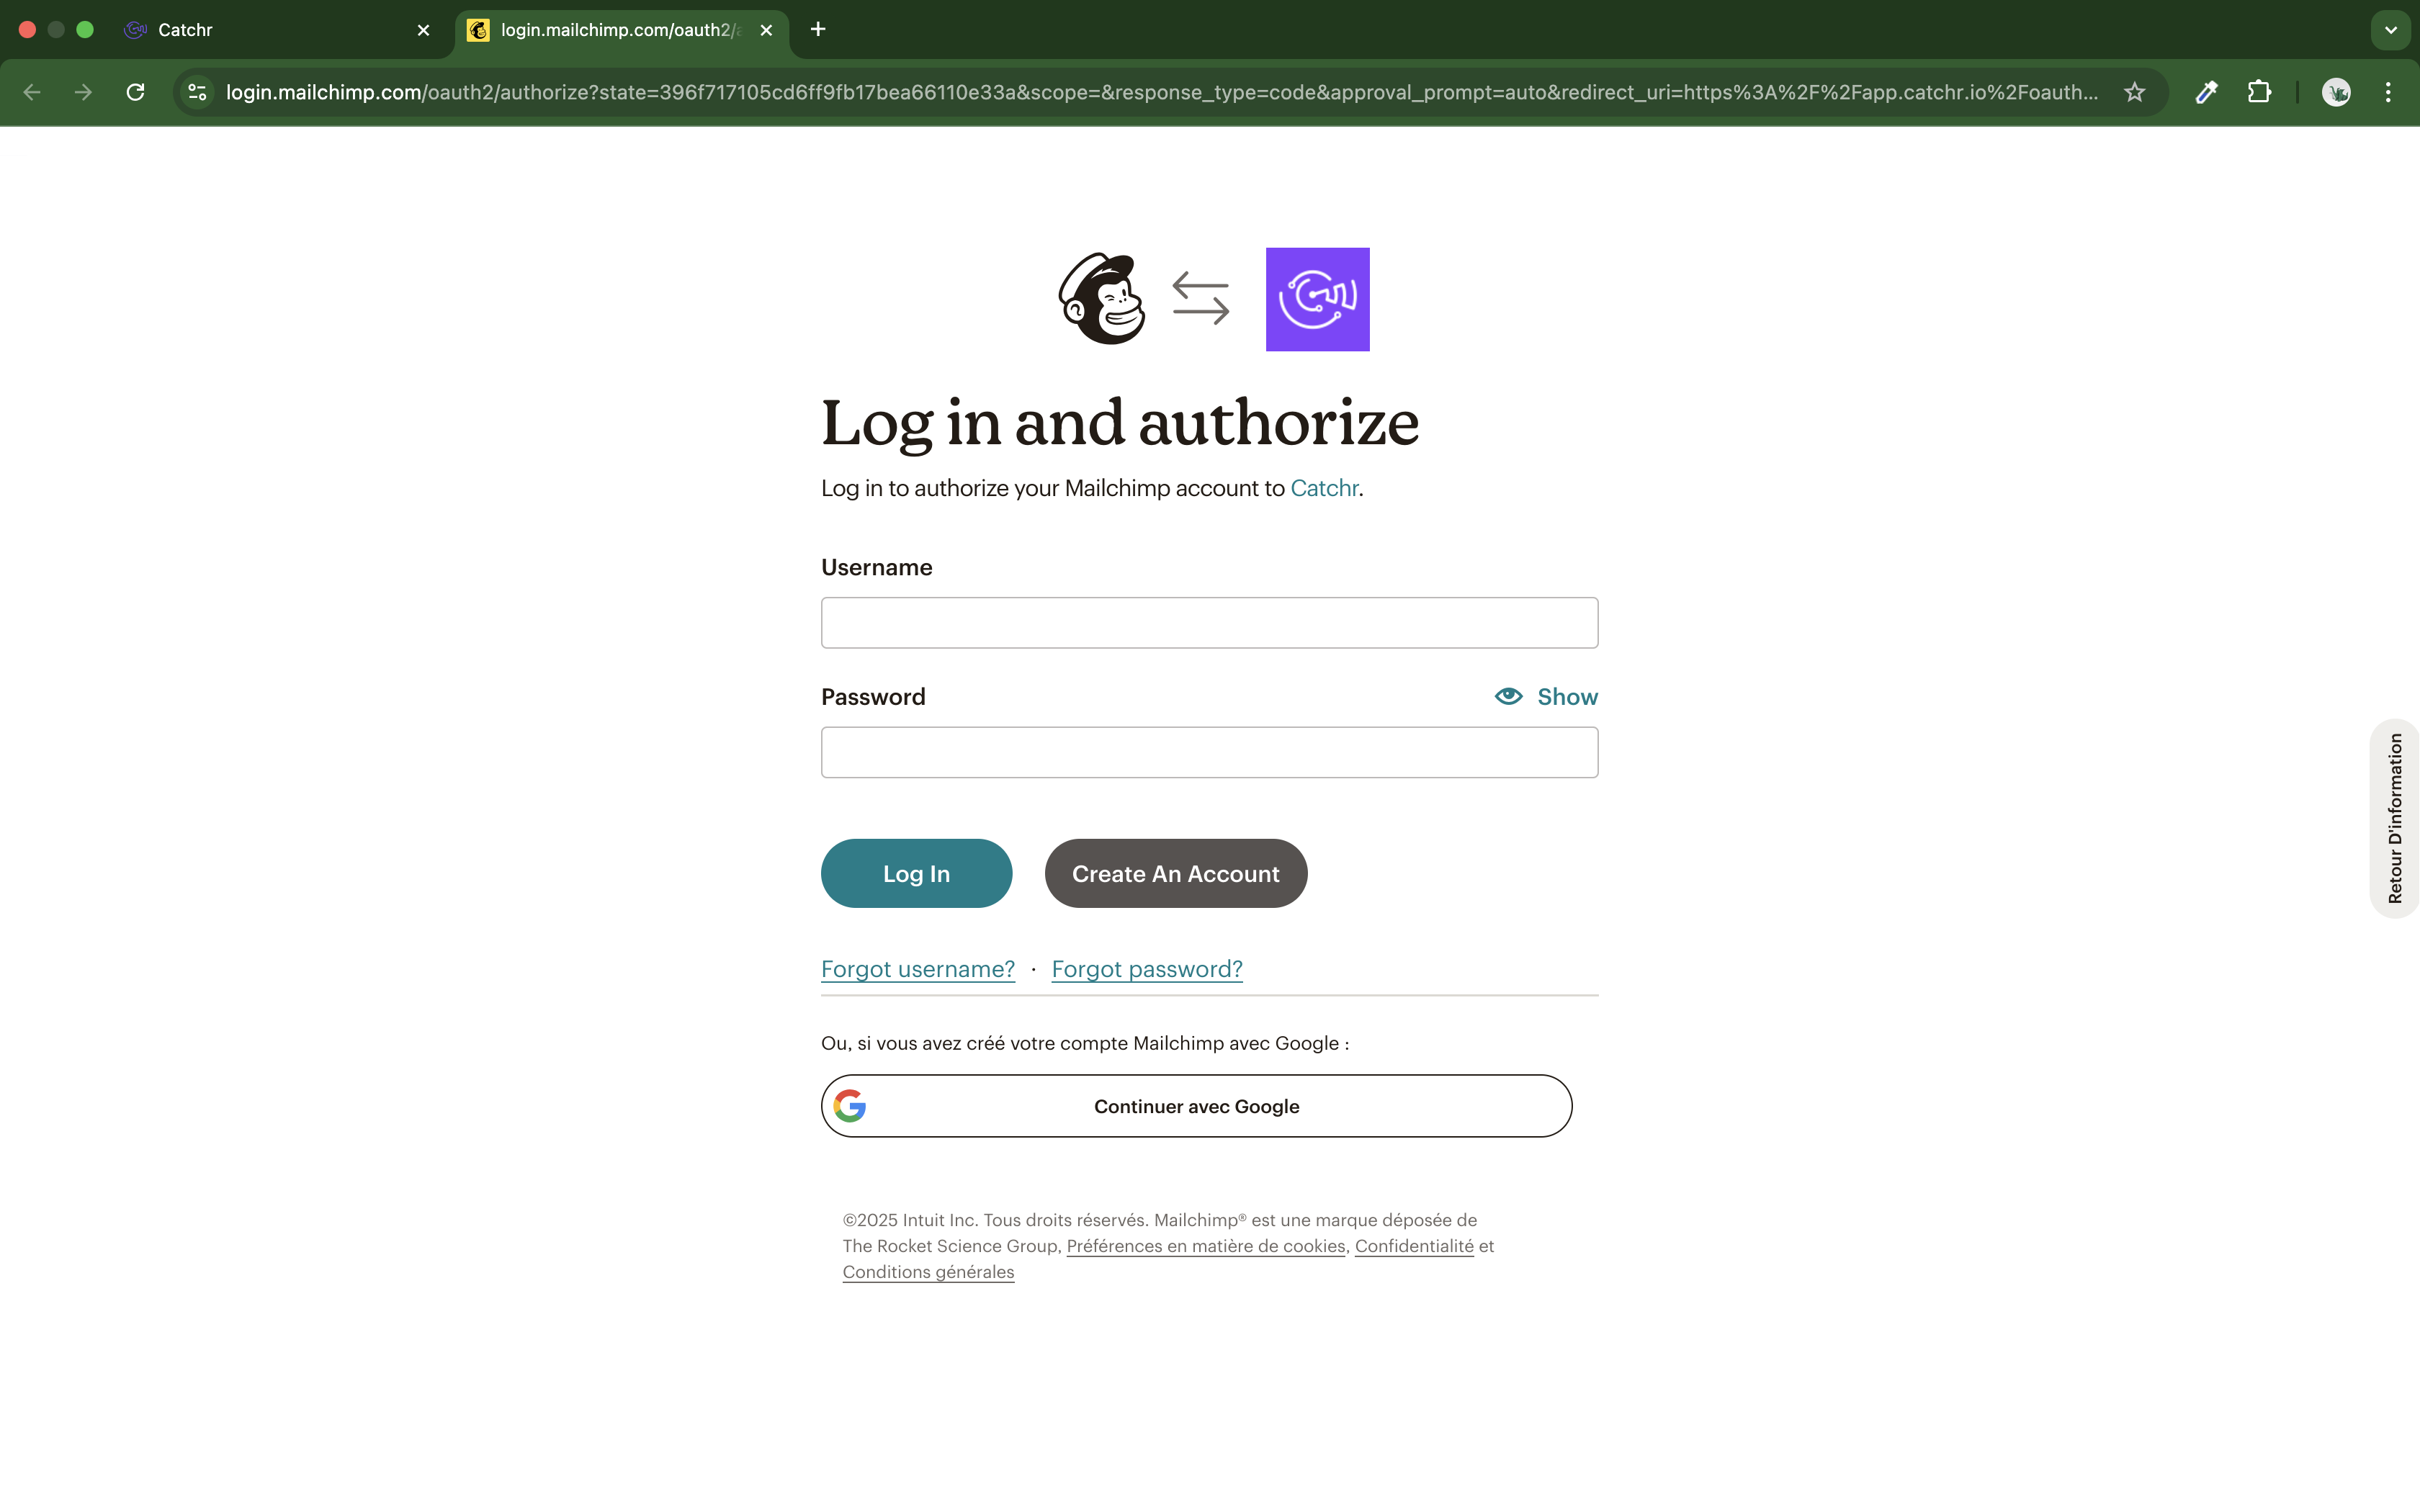This screenshot has width=2420, height=1512.
Task: Click Continuer avec Google button
Action: point(1196,1106)
